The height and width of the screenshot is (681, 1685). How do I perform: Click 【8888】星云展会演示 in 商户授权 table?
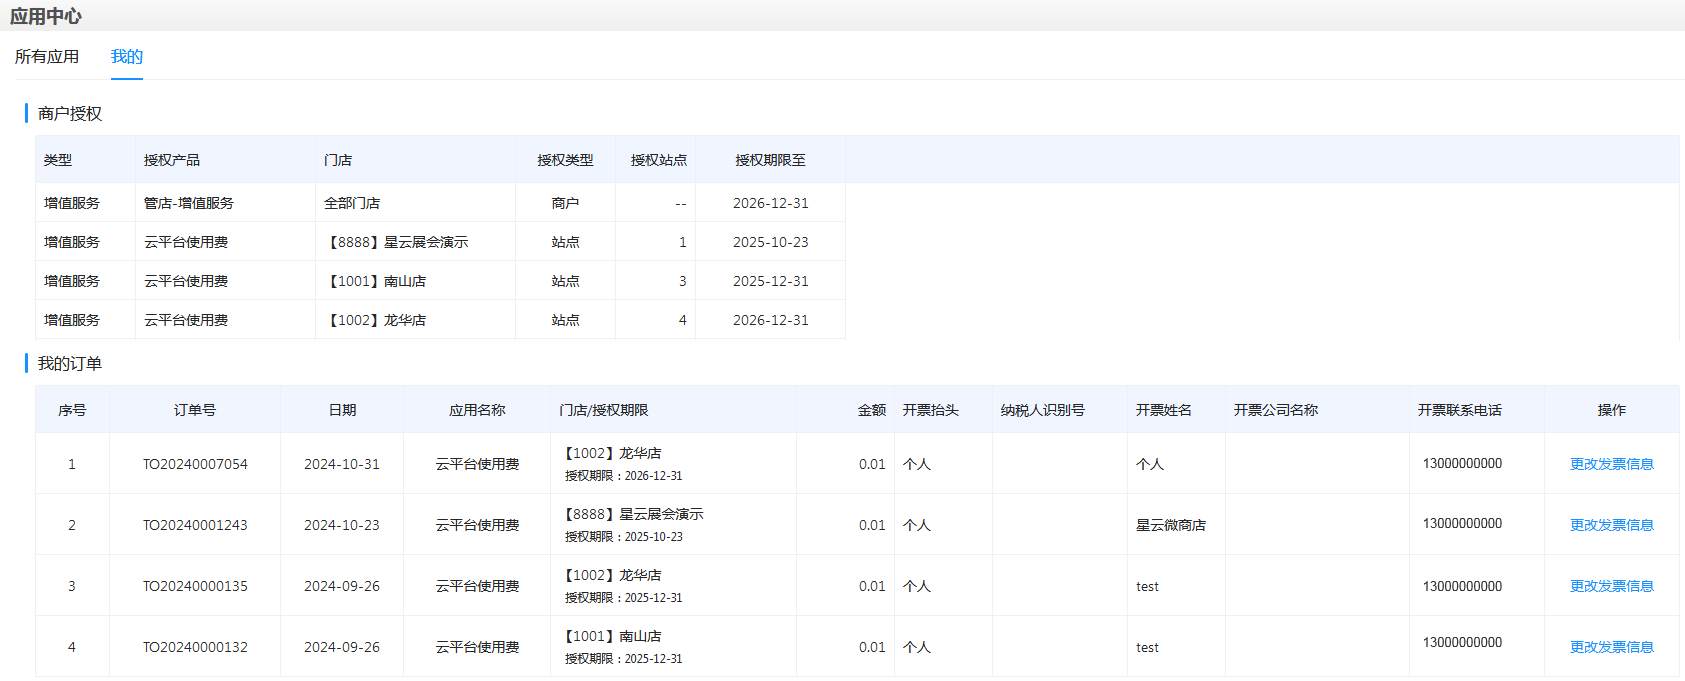click(x=396, y=242)
